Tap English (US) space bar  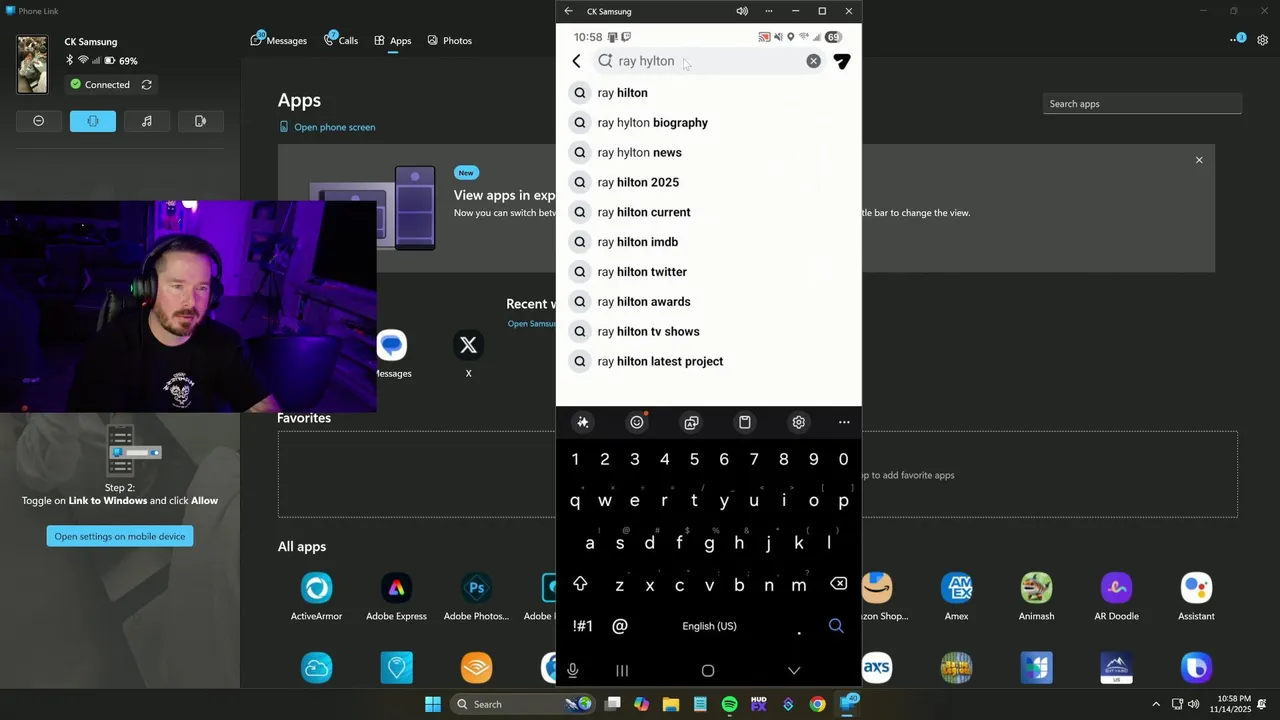(x=709, y=626)
